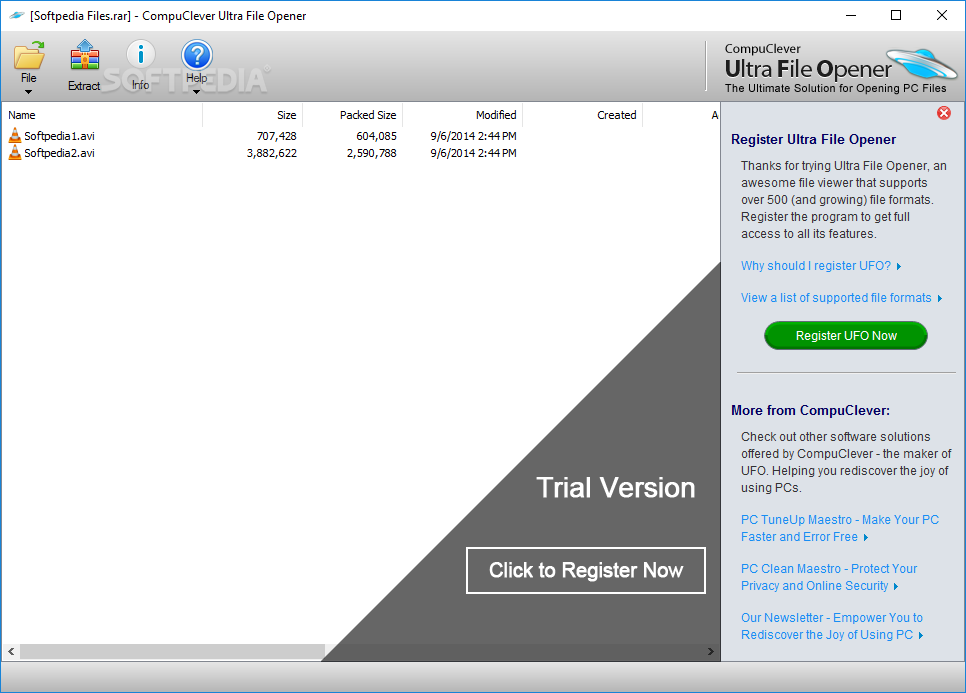966x693 pixels.
Task: Click the Help question mark icon
Action: (x=197, y=55)
